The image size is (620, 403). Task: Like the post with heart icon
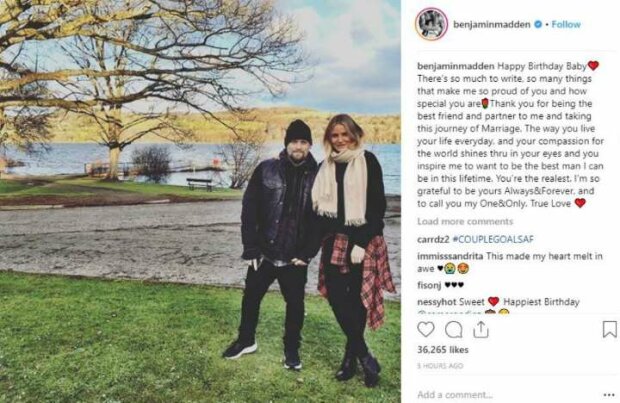point(425,329)
